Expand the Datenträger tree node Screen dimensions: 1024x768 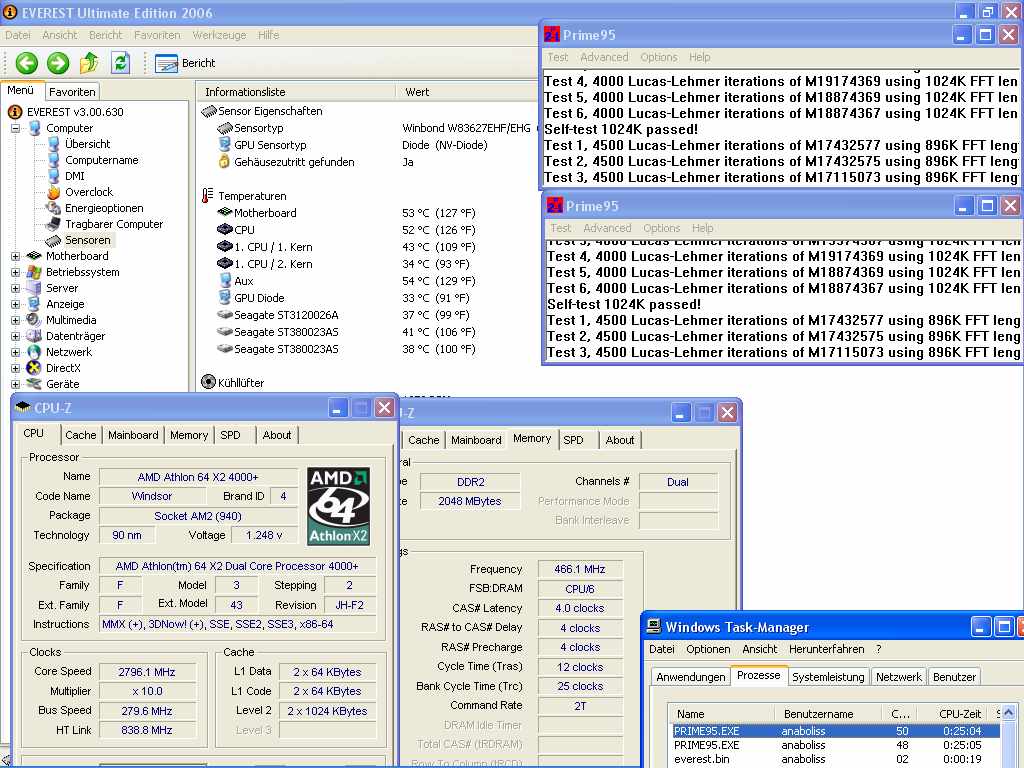coord(15,336)
